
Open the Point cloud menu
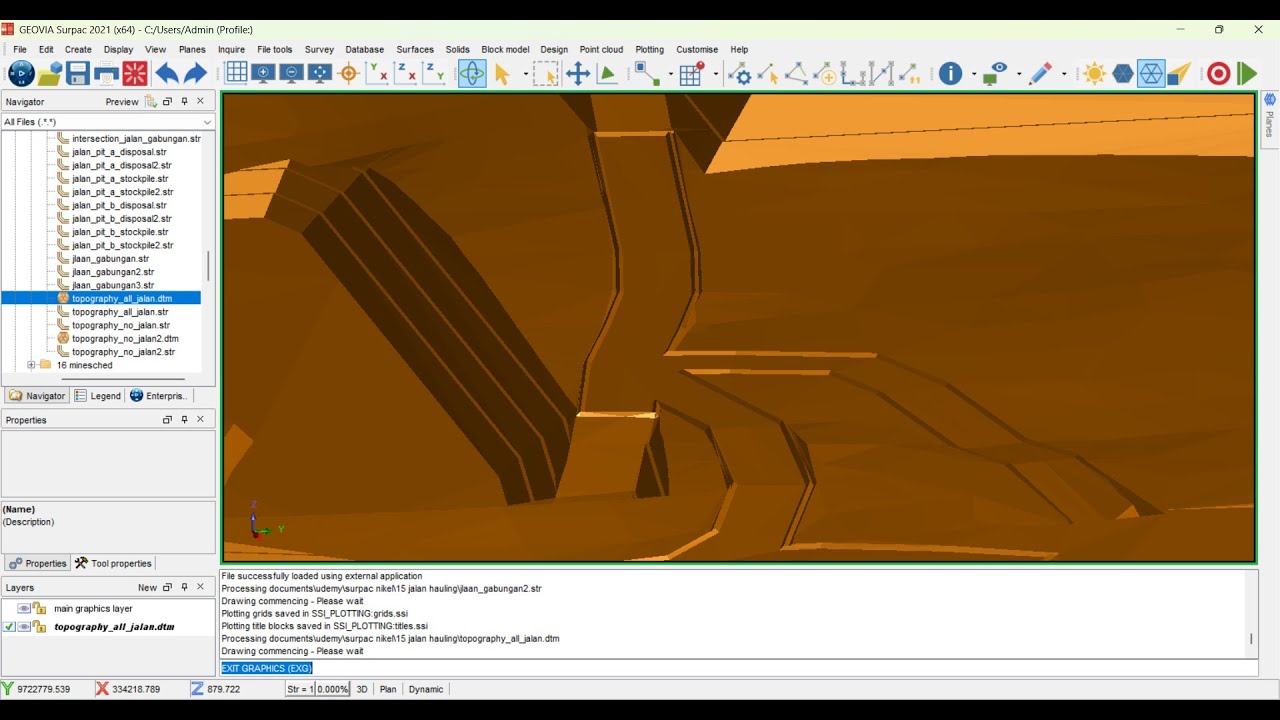pos(601,49)
